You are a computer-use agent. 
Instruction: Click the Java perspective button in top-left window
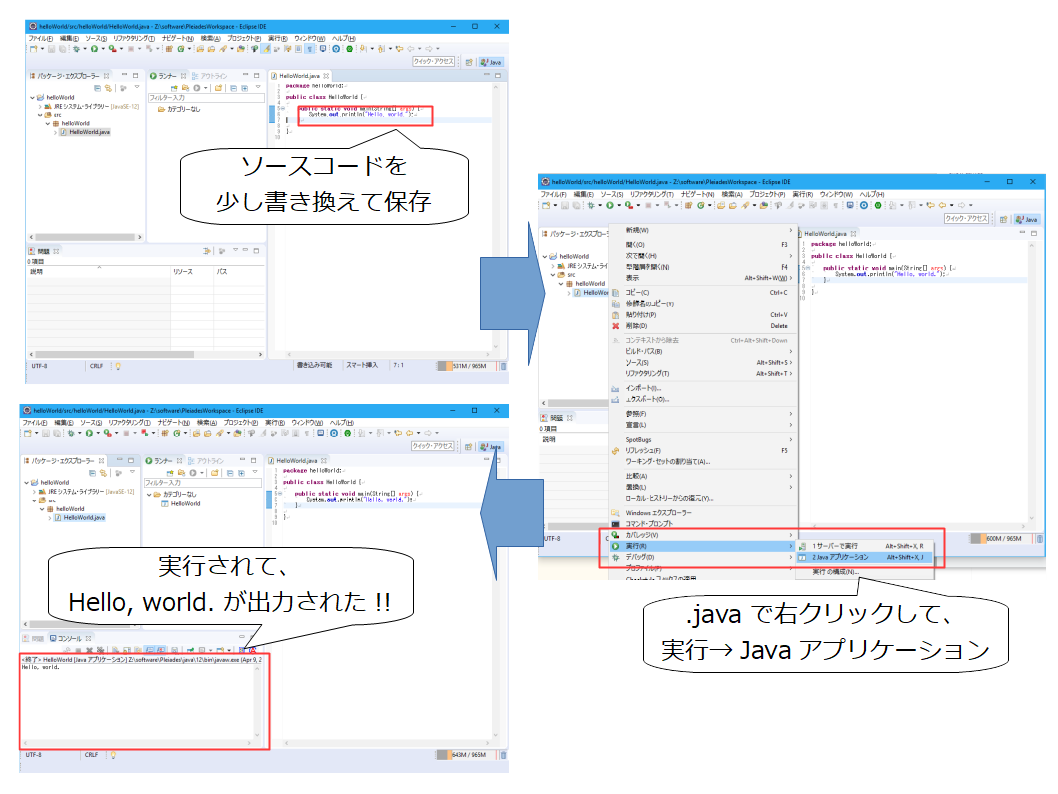pos(491,62)
